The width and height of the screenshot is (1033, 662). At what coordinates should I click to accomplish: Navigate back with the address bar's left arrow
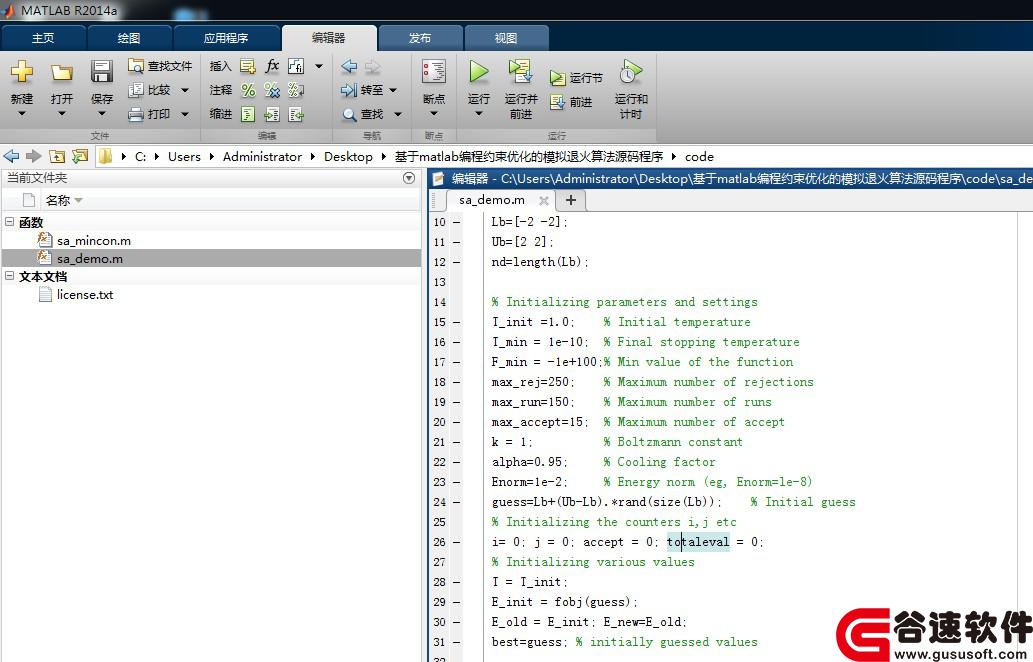(x=11, y=157)
